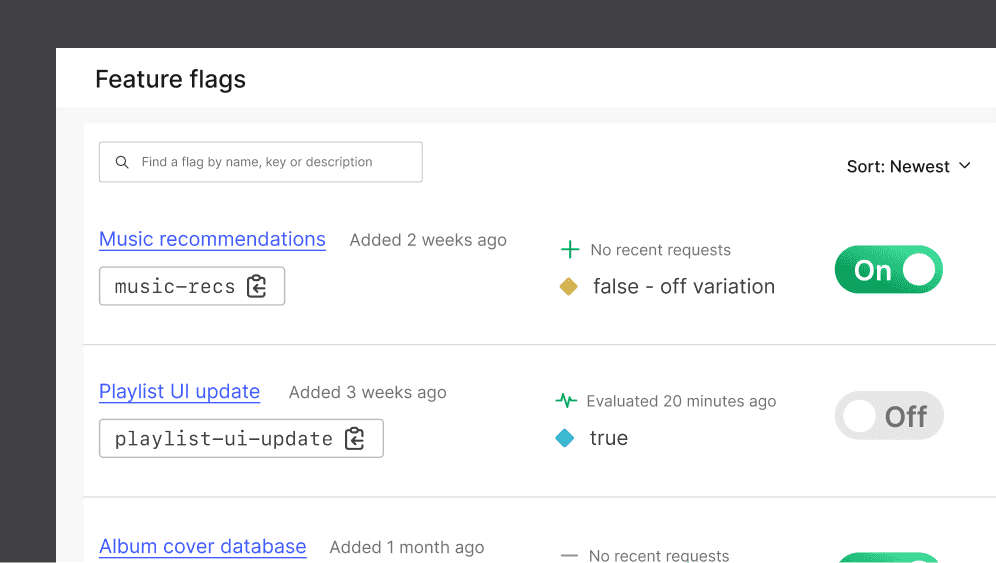996x563 pixels.
Task: Click the green pulse icon by Evaluated 20 minutes ago
Action: pos(566,401)
